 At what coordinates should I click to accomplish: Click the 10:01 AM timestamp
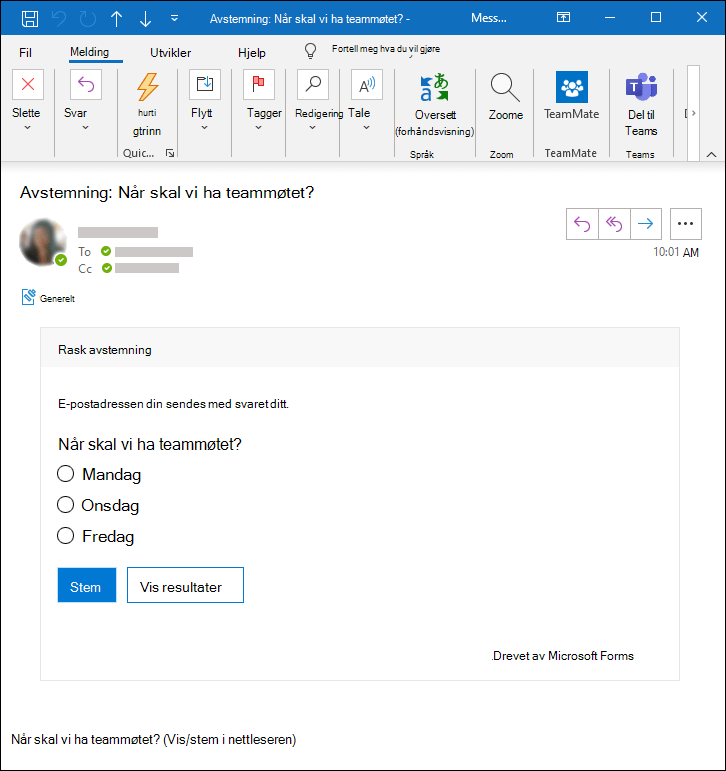click(676, 252)
